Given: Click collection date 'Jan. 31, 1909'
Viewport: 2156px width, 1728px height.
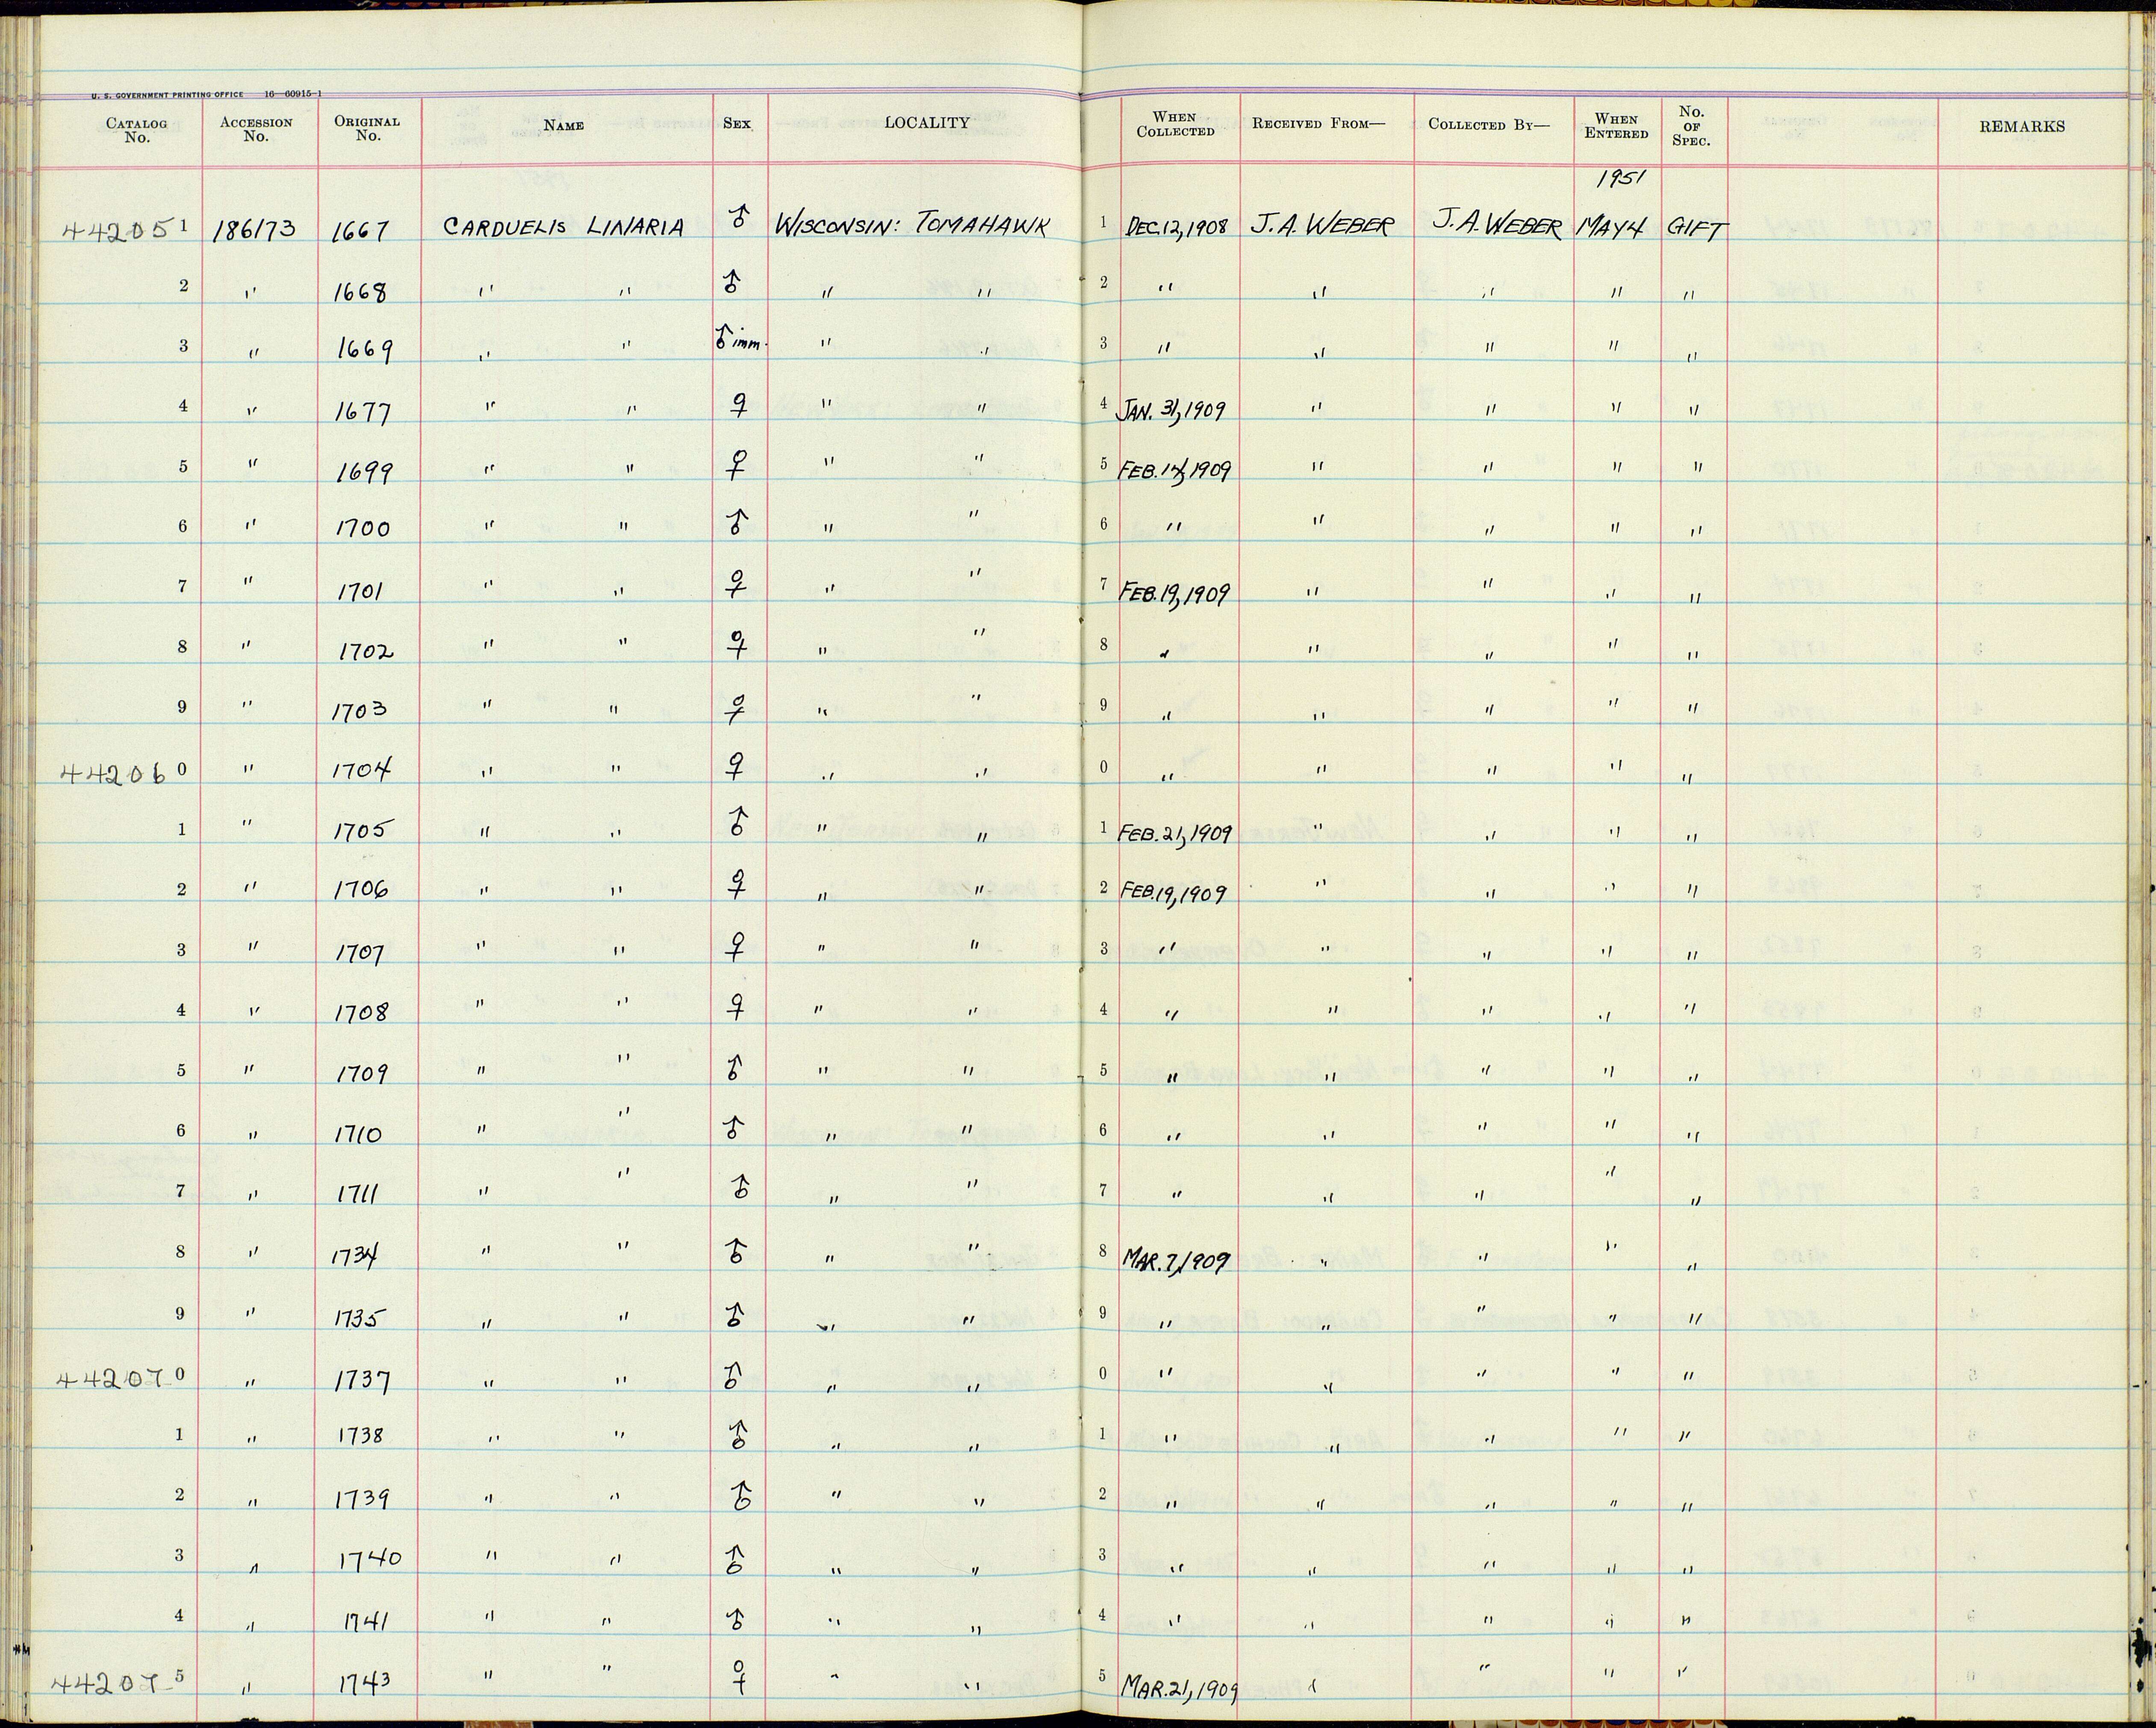Looking at the screenshot, I should coord(1172,410).
